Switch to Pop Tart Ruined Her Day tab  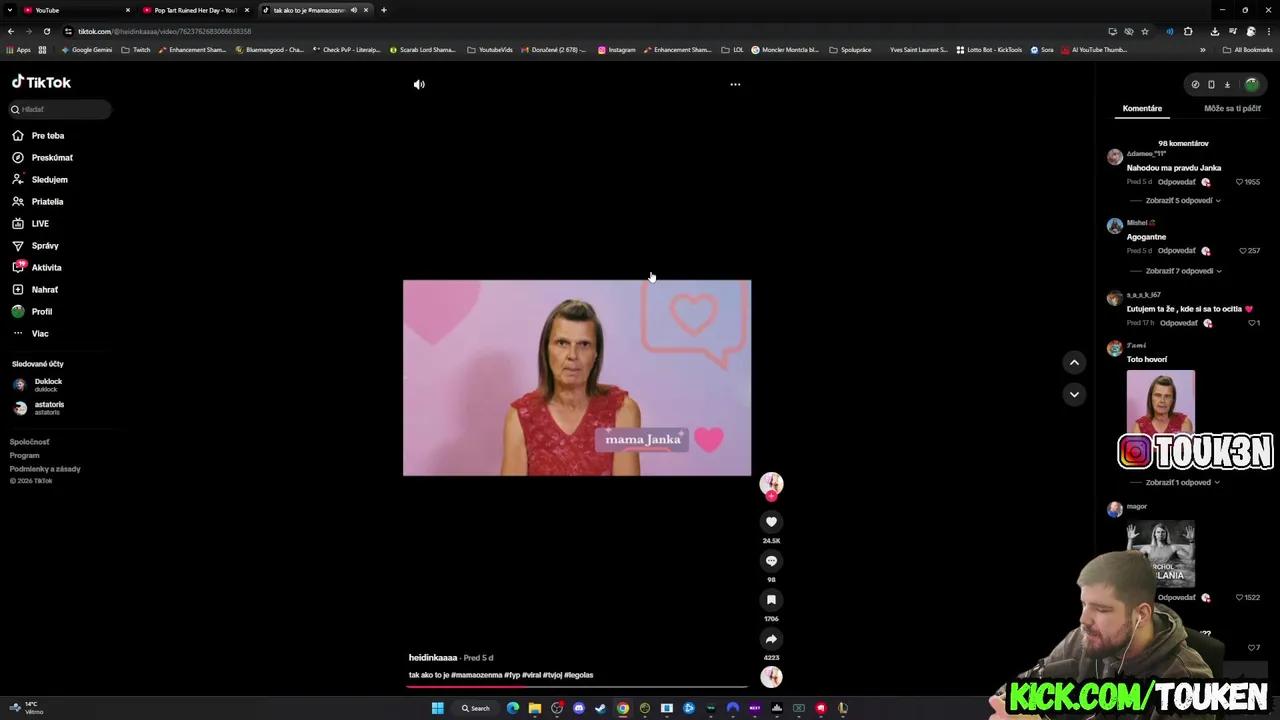tap(194, 10)
